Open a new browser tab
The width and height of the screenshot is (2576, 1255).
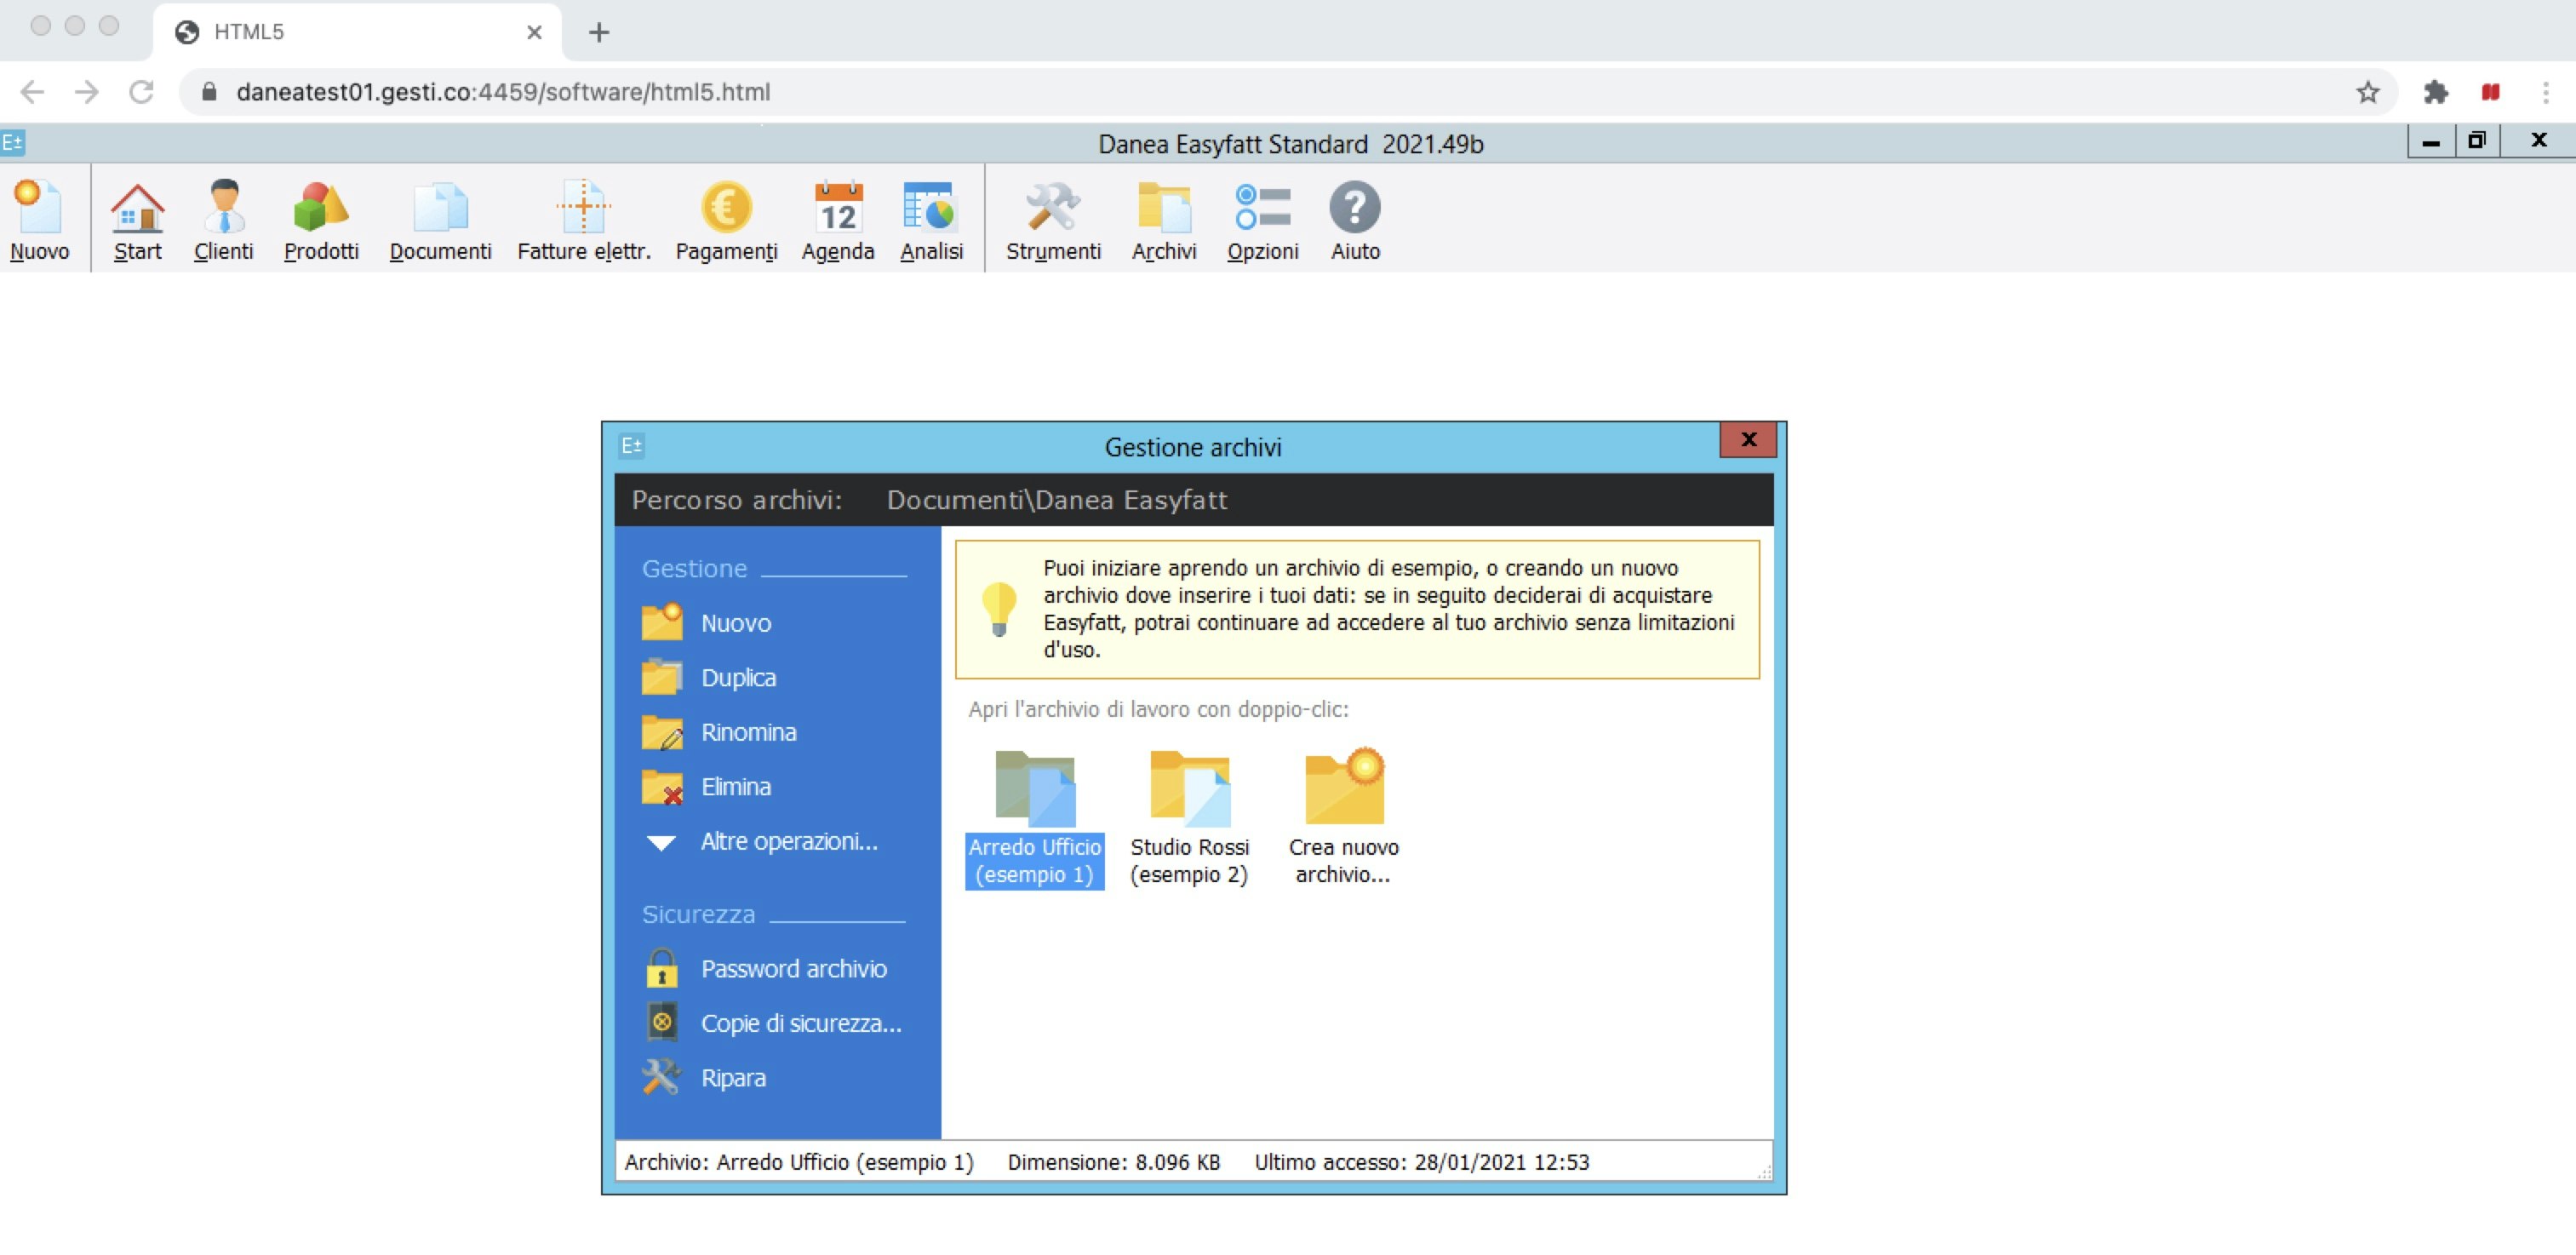pos(599,32)
